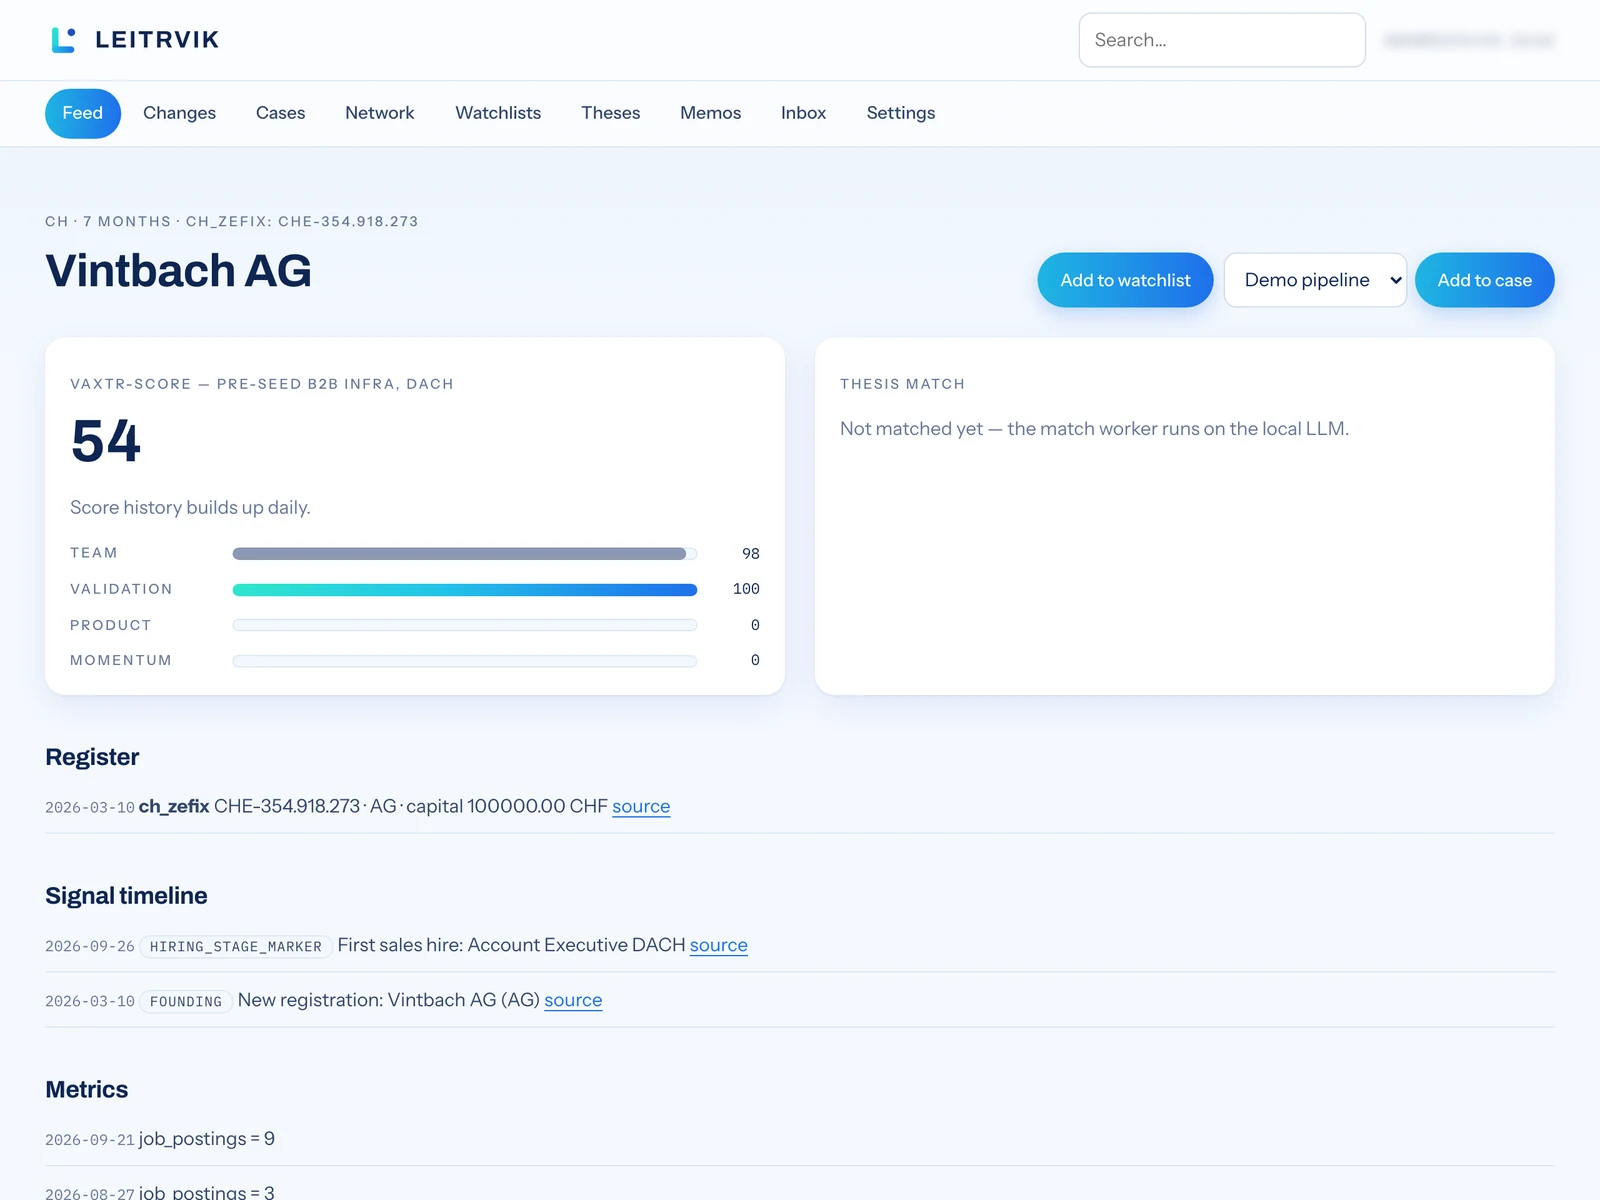
Task: Click the Register section heading
Action: tap(92, 757)
